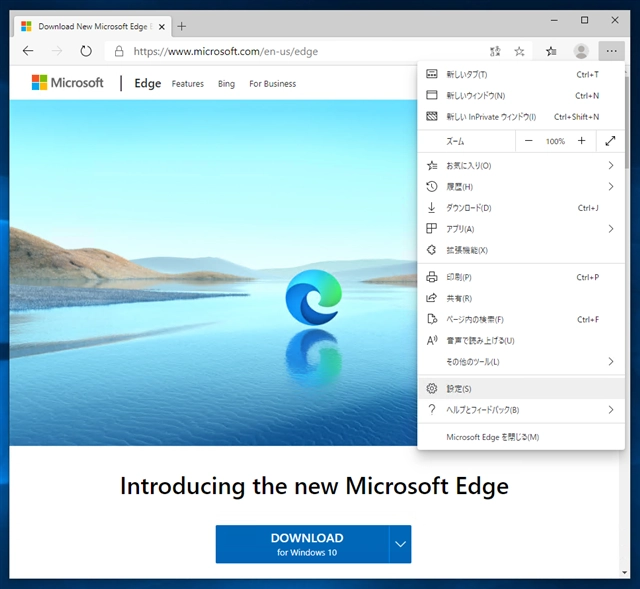Viewport: 640px width, 589px height.
Task: Click the Edge logo in hero image
Action: [313, 297]
